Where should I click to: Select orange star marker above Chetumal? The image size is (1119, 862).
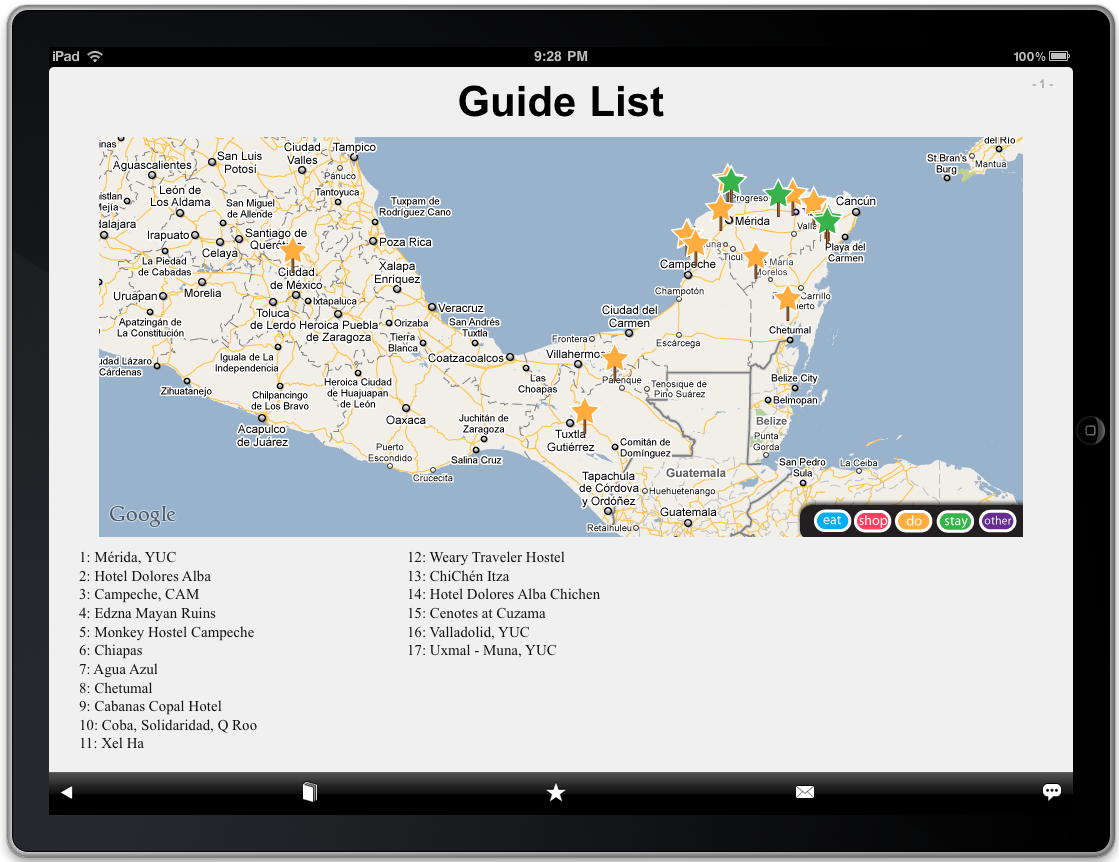[787, 300]
